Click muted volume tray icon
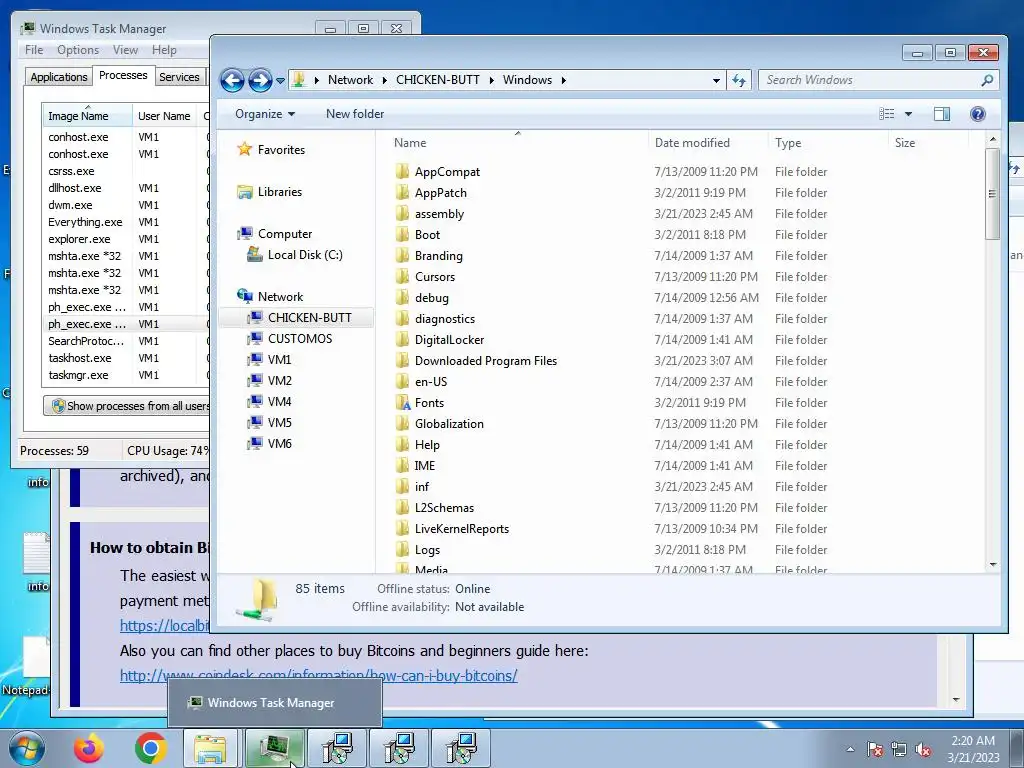The width and height of the screenshot is (1024, 768). (923, 749)
